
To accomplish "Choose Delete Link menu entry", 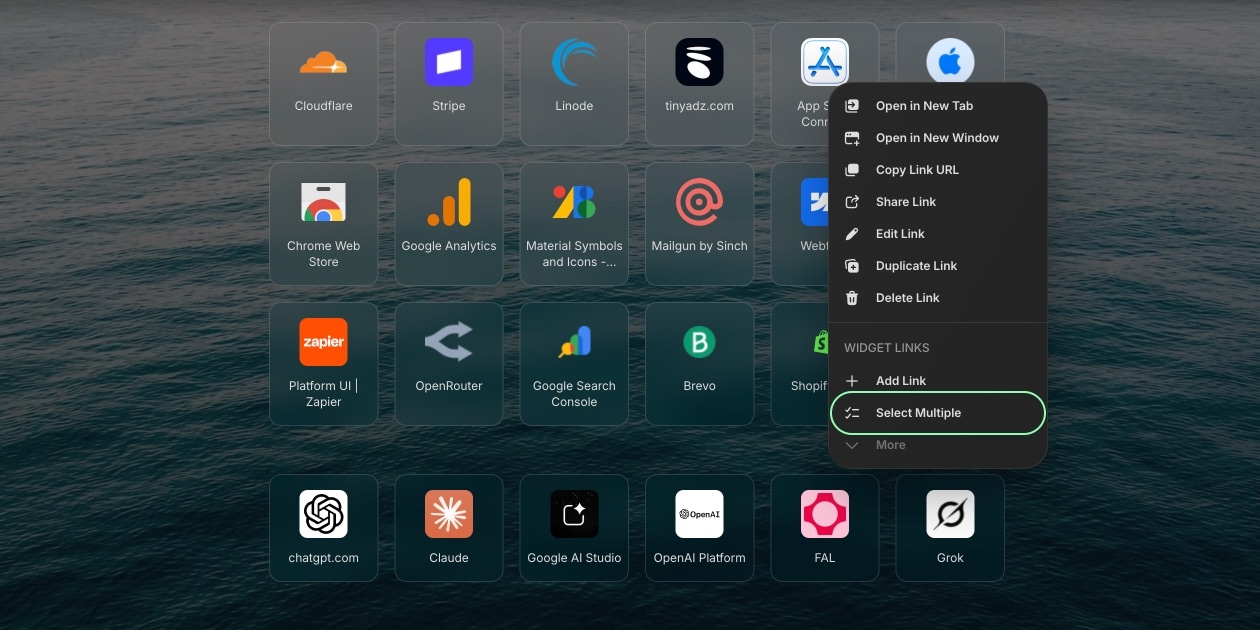I will point(938,298).
